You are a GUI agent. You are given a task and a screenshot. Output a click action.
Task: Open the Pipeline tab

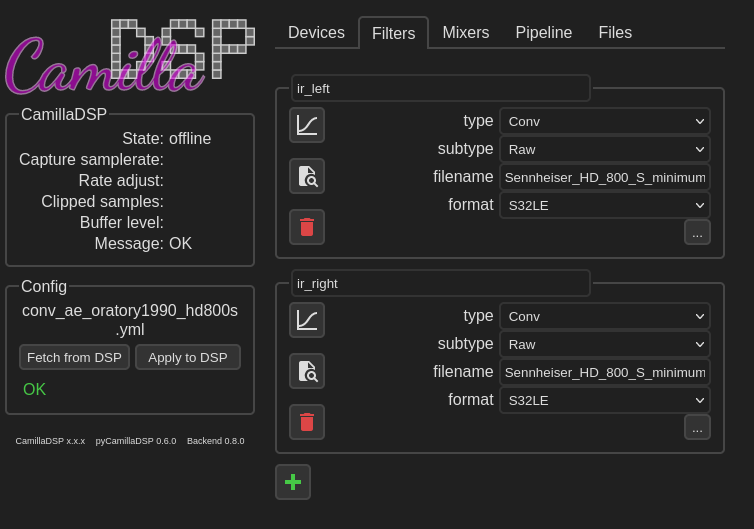(x=543, y=33)
